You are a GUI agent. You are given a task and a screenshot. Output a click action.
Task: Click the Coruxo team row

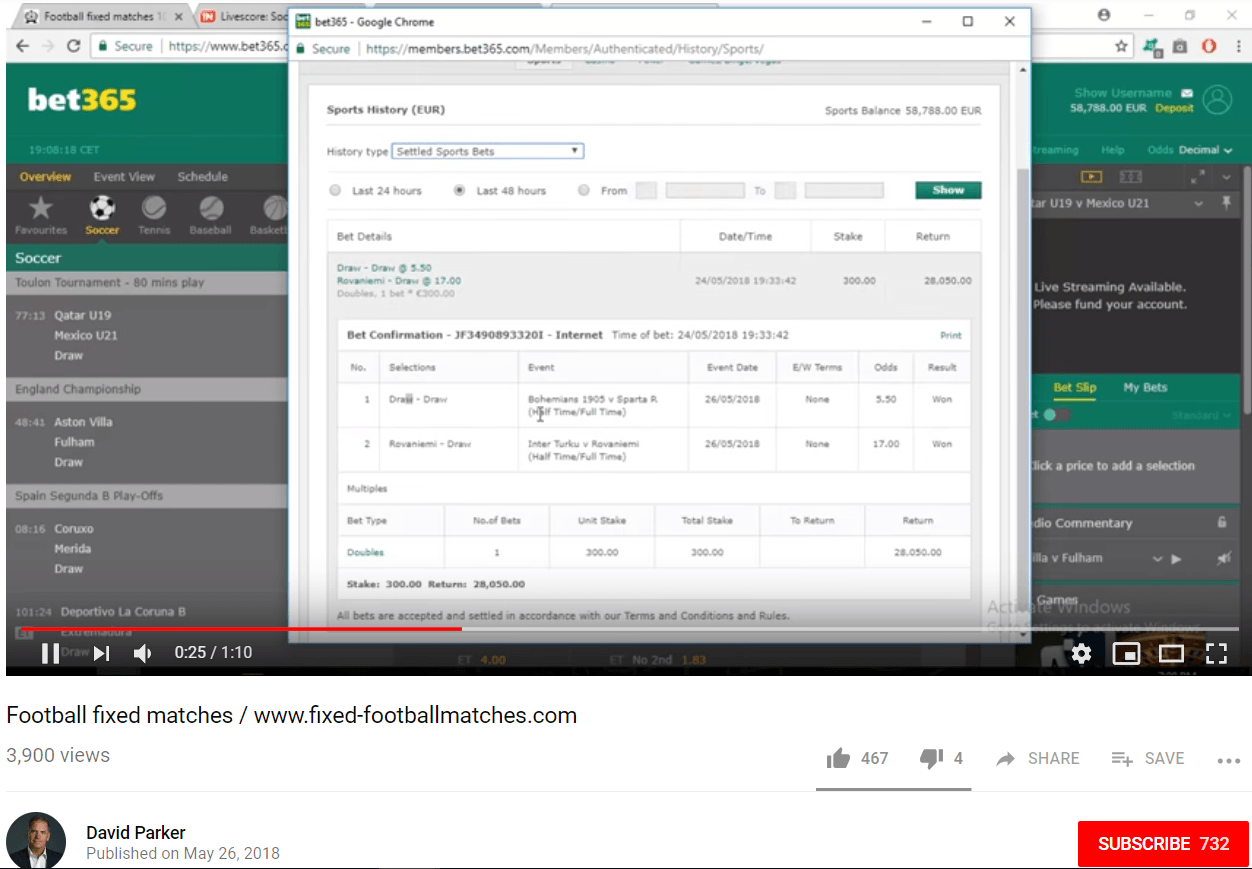pyautogui.click(x=74, y=529)
